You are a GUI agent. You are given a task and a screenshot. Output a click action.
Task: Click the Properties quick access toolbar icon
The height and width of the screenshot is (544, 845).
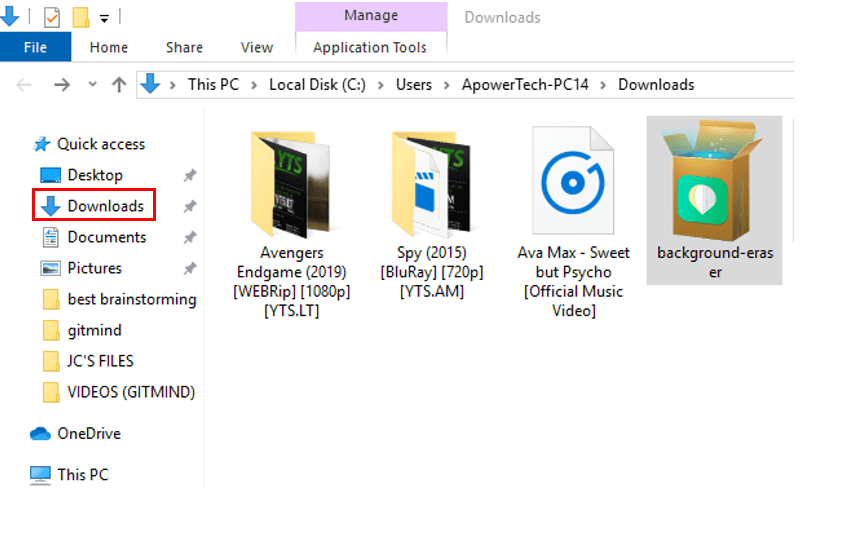pyautogui.click(x=52, y=17)
